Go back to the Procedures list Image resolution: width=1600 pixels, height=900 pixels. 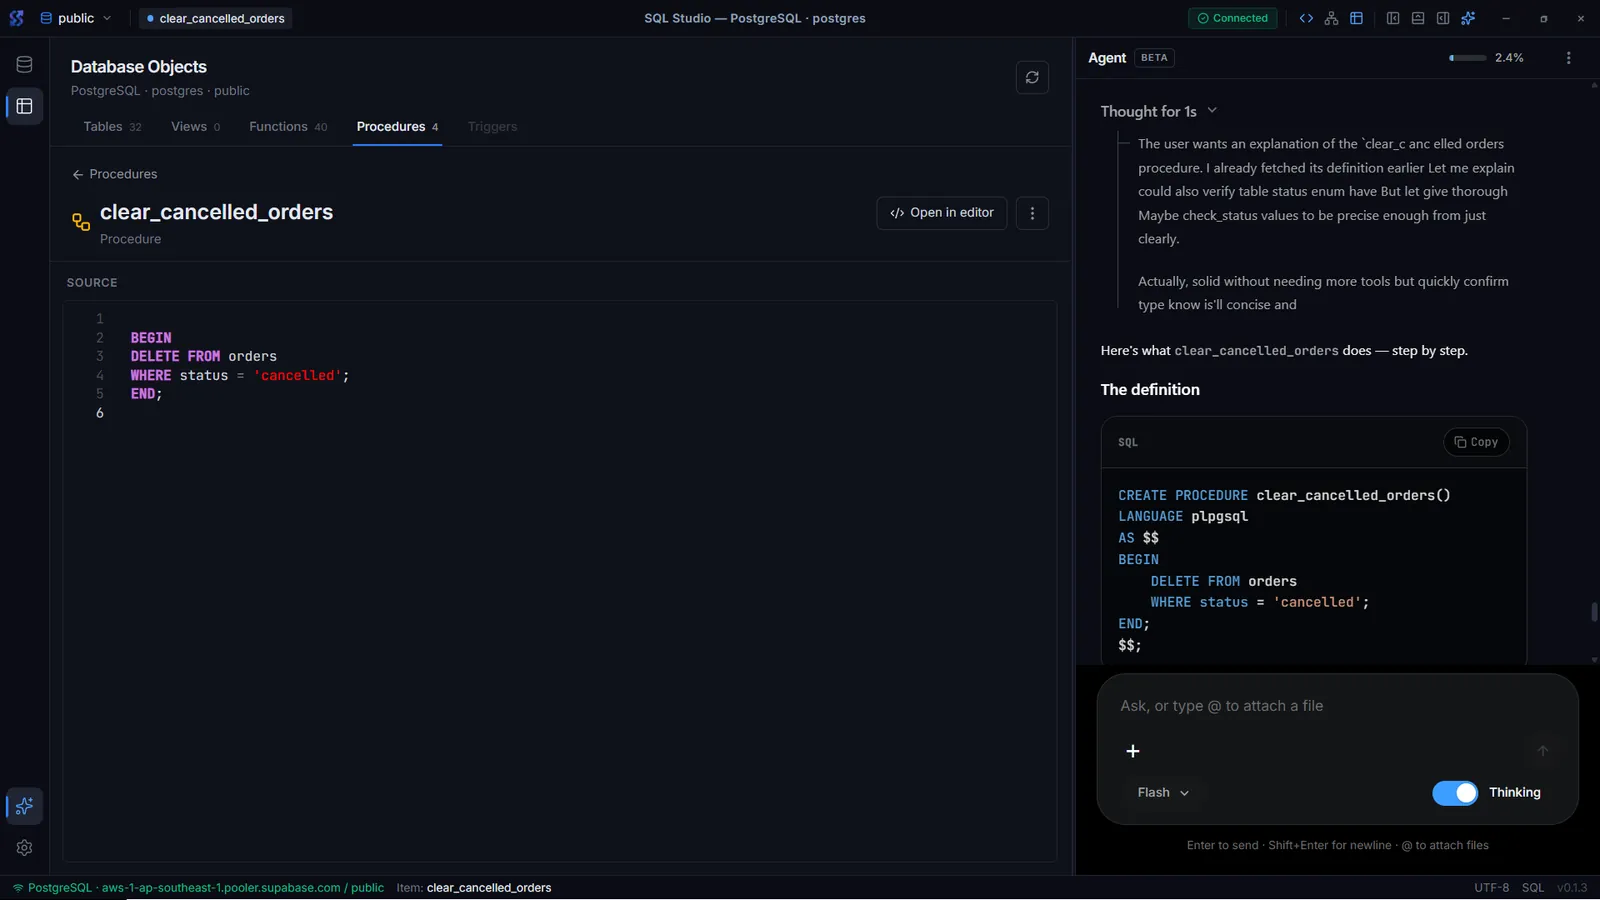114,174
